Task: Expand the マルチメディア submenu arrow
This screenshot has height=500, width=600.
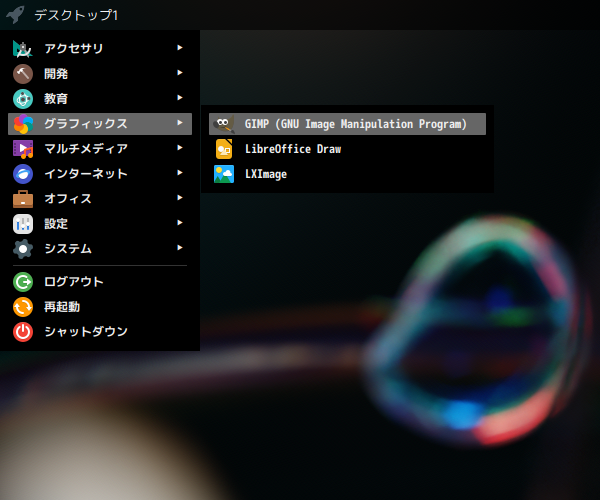Action: pyautogui.click(x=179, y=148)
